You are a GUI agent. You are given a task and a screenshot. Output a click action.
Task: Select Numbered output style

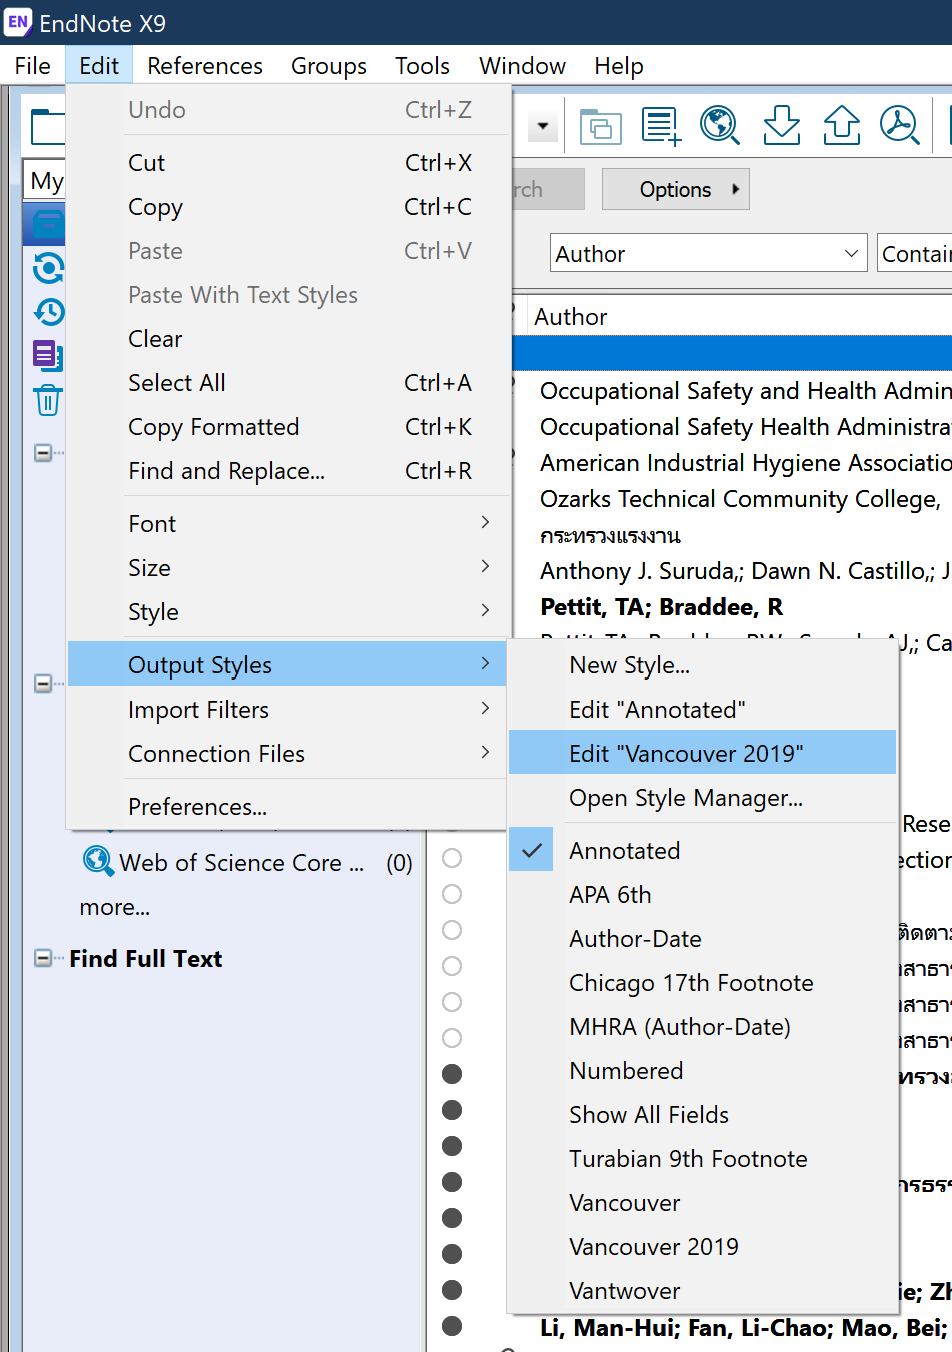[x=702, y=1071]
